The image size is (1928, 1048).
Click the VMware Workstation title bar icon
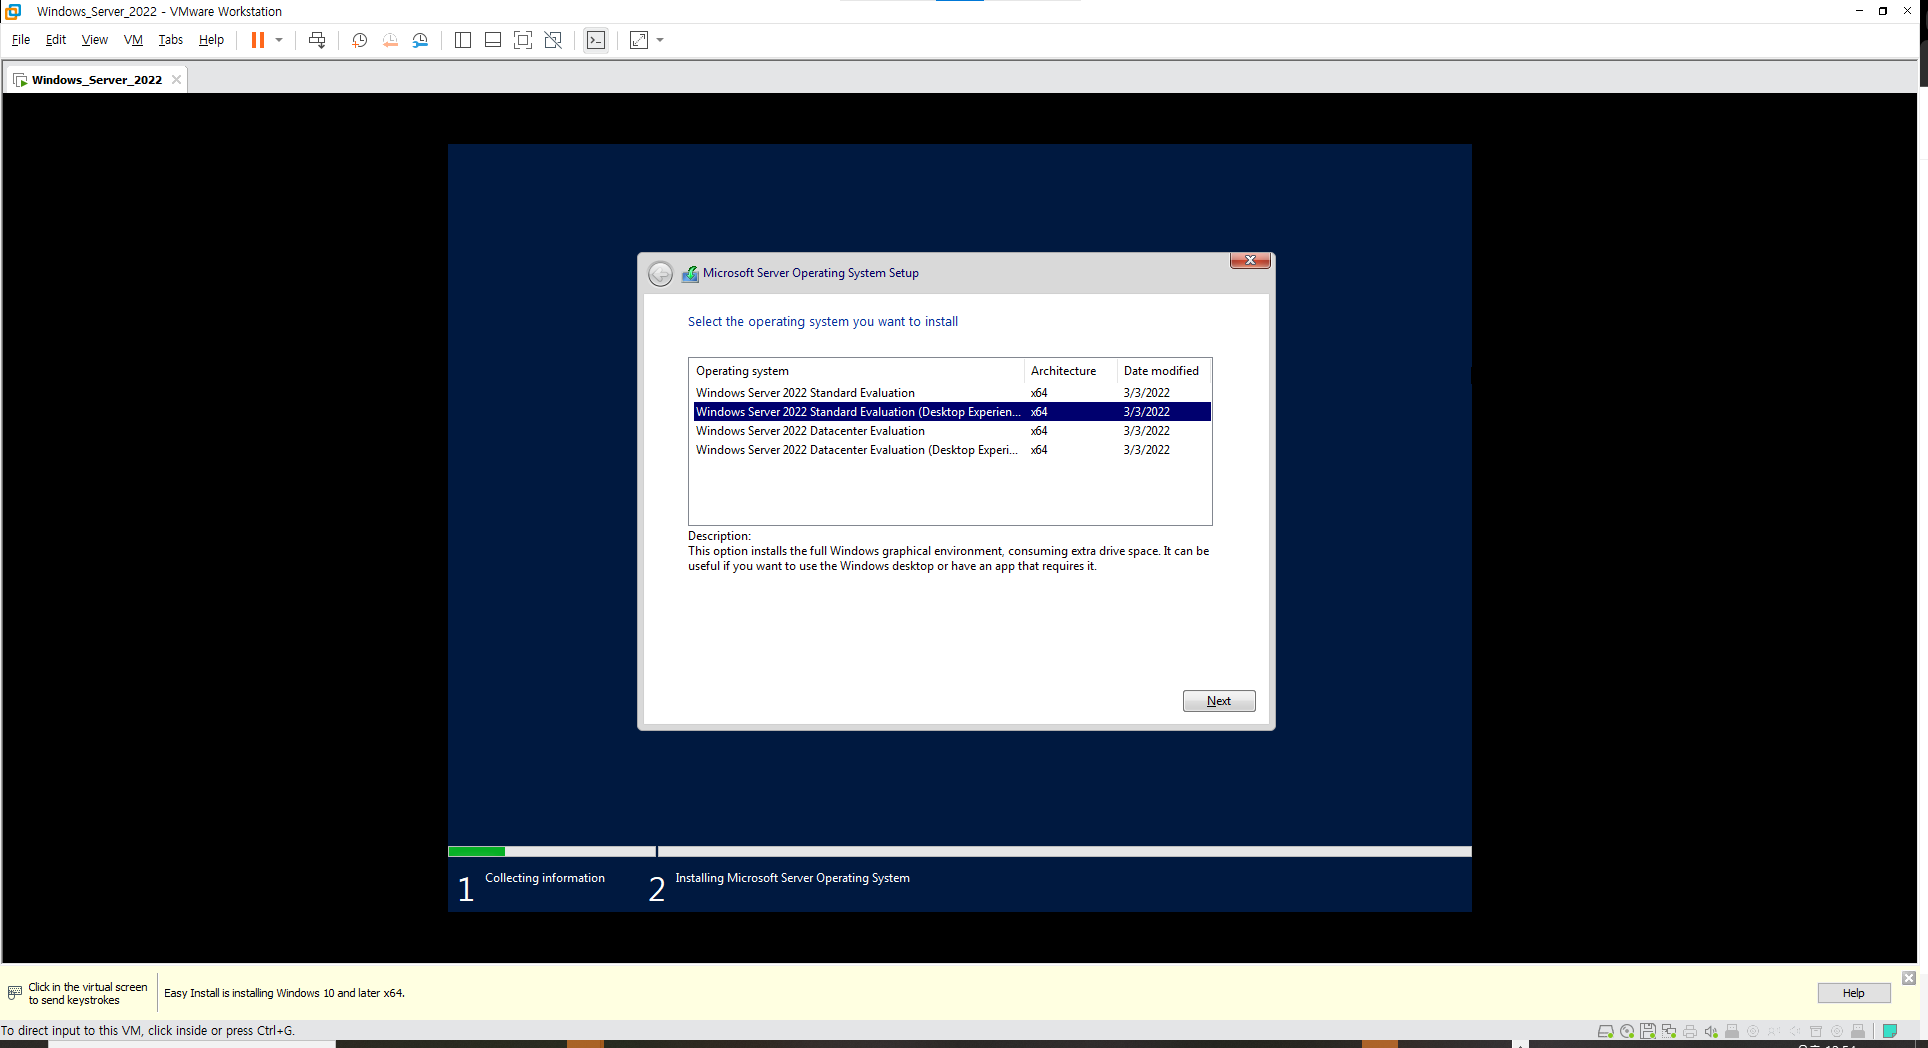click(x=14, y=11)
